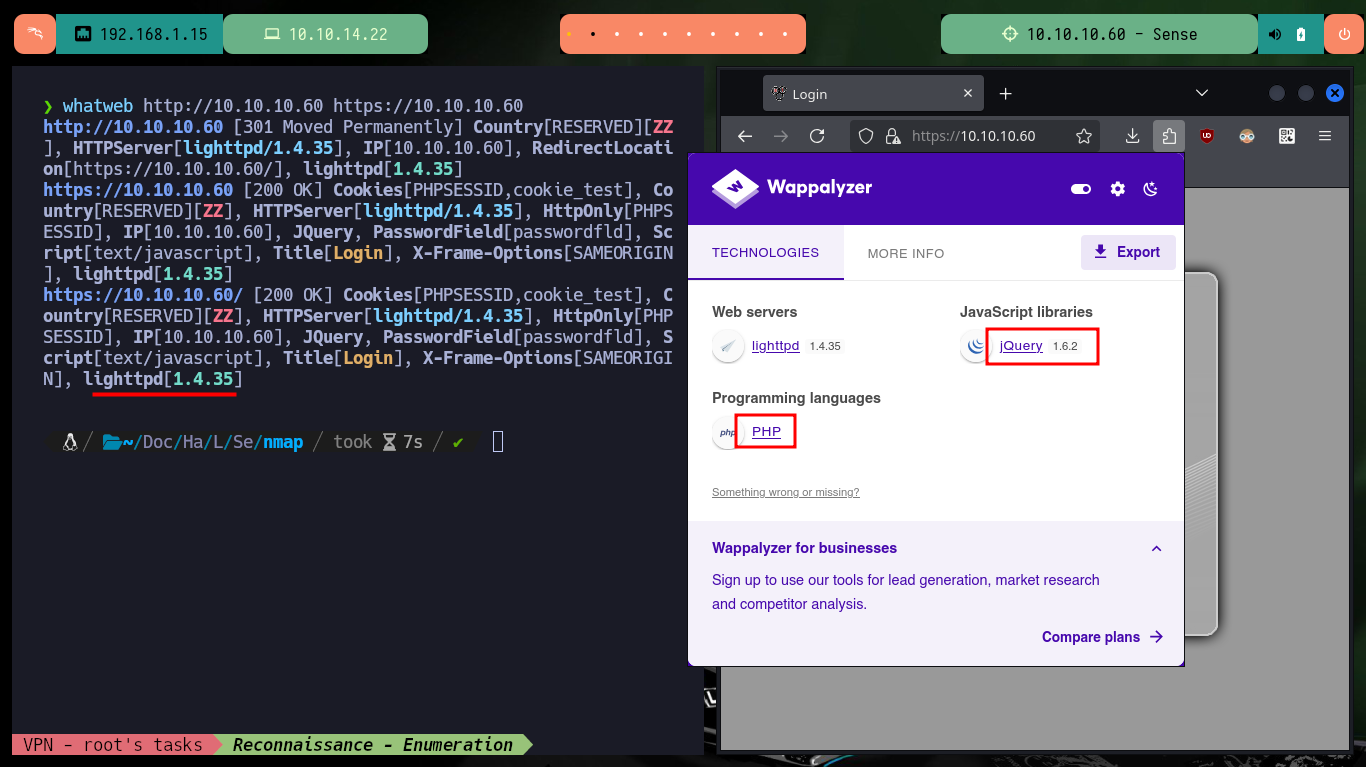Select the Login browser tab
This screenshot has width=1366, height=767.
[873, 94]
